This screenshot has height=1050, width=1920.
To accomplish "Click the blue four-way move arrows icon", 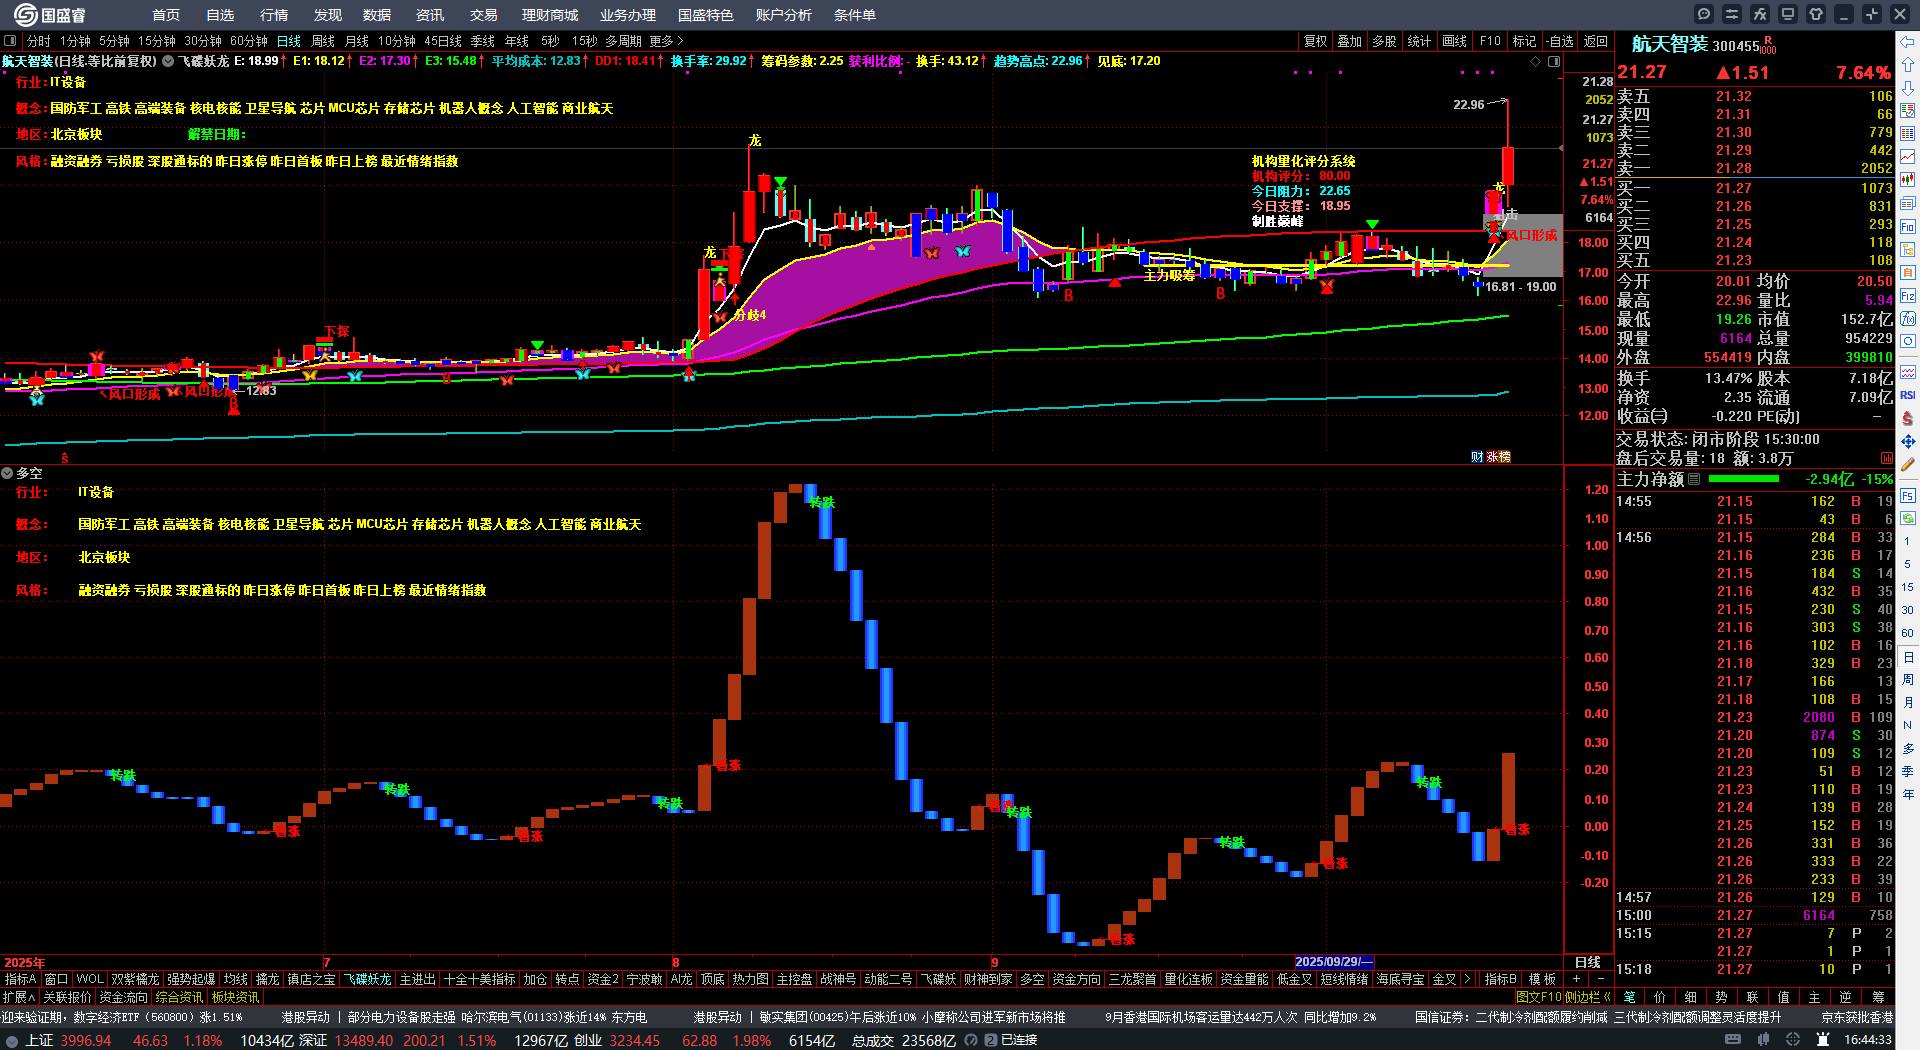I will (x=1908, y=441).
